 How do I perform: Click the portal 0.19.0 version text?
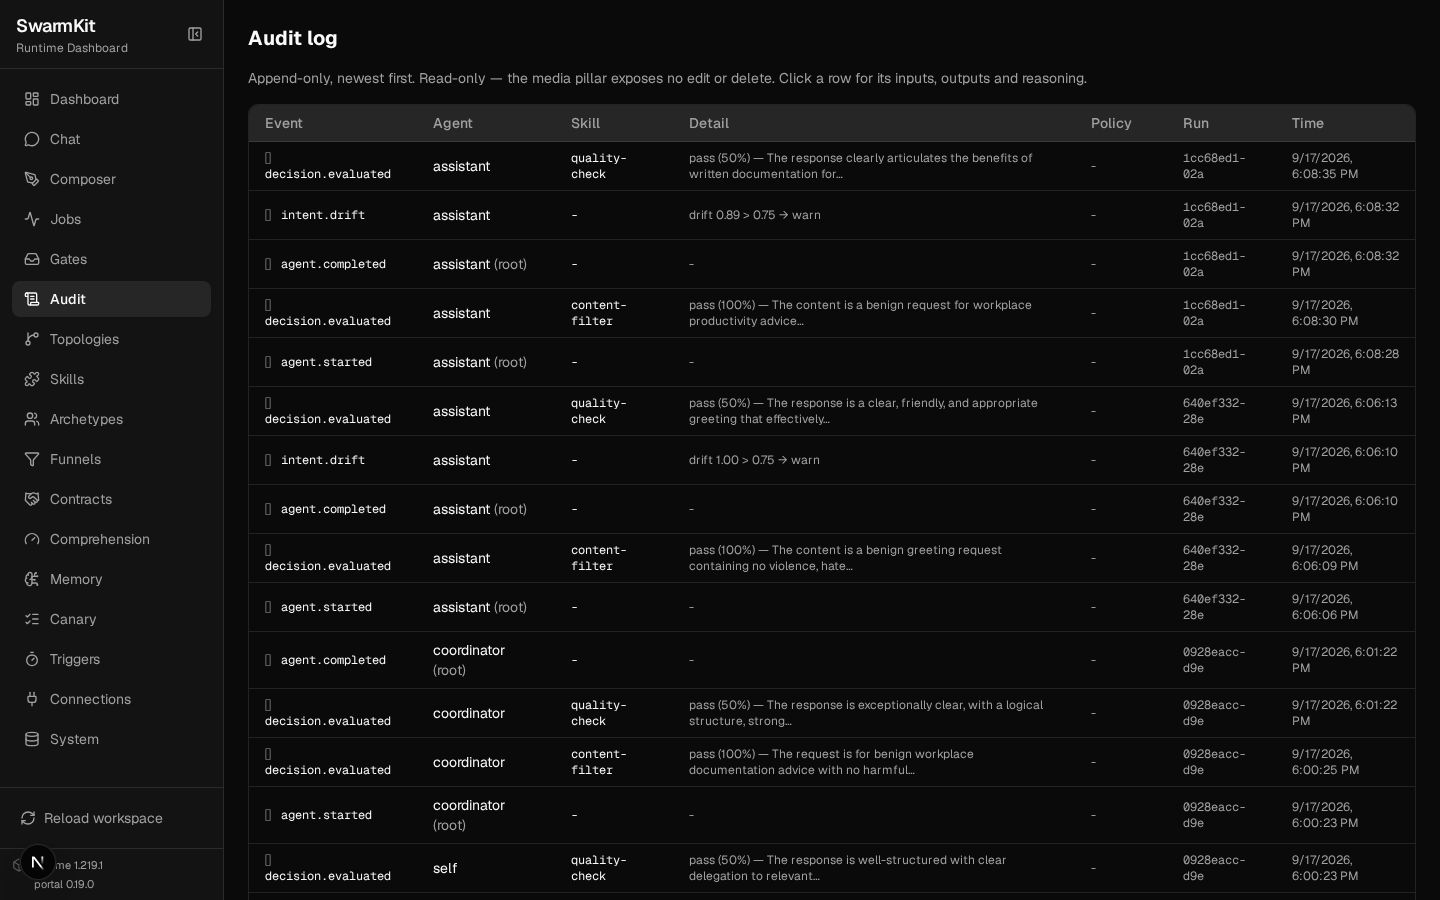pyautogui.click(x=64, y=884)
